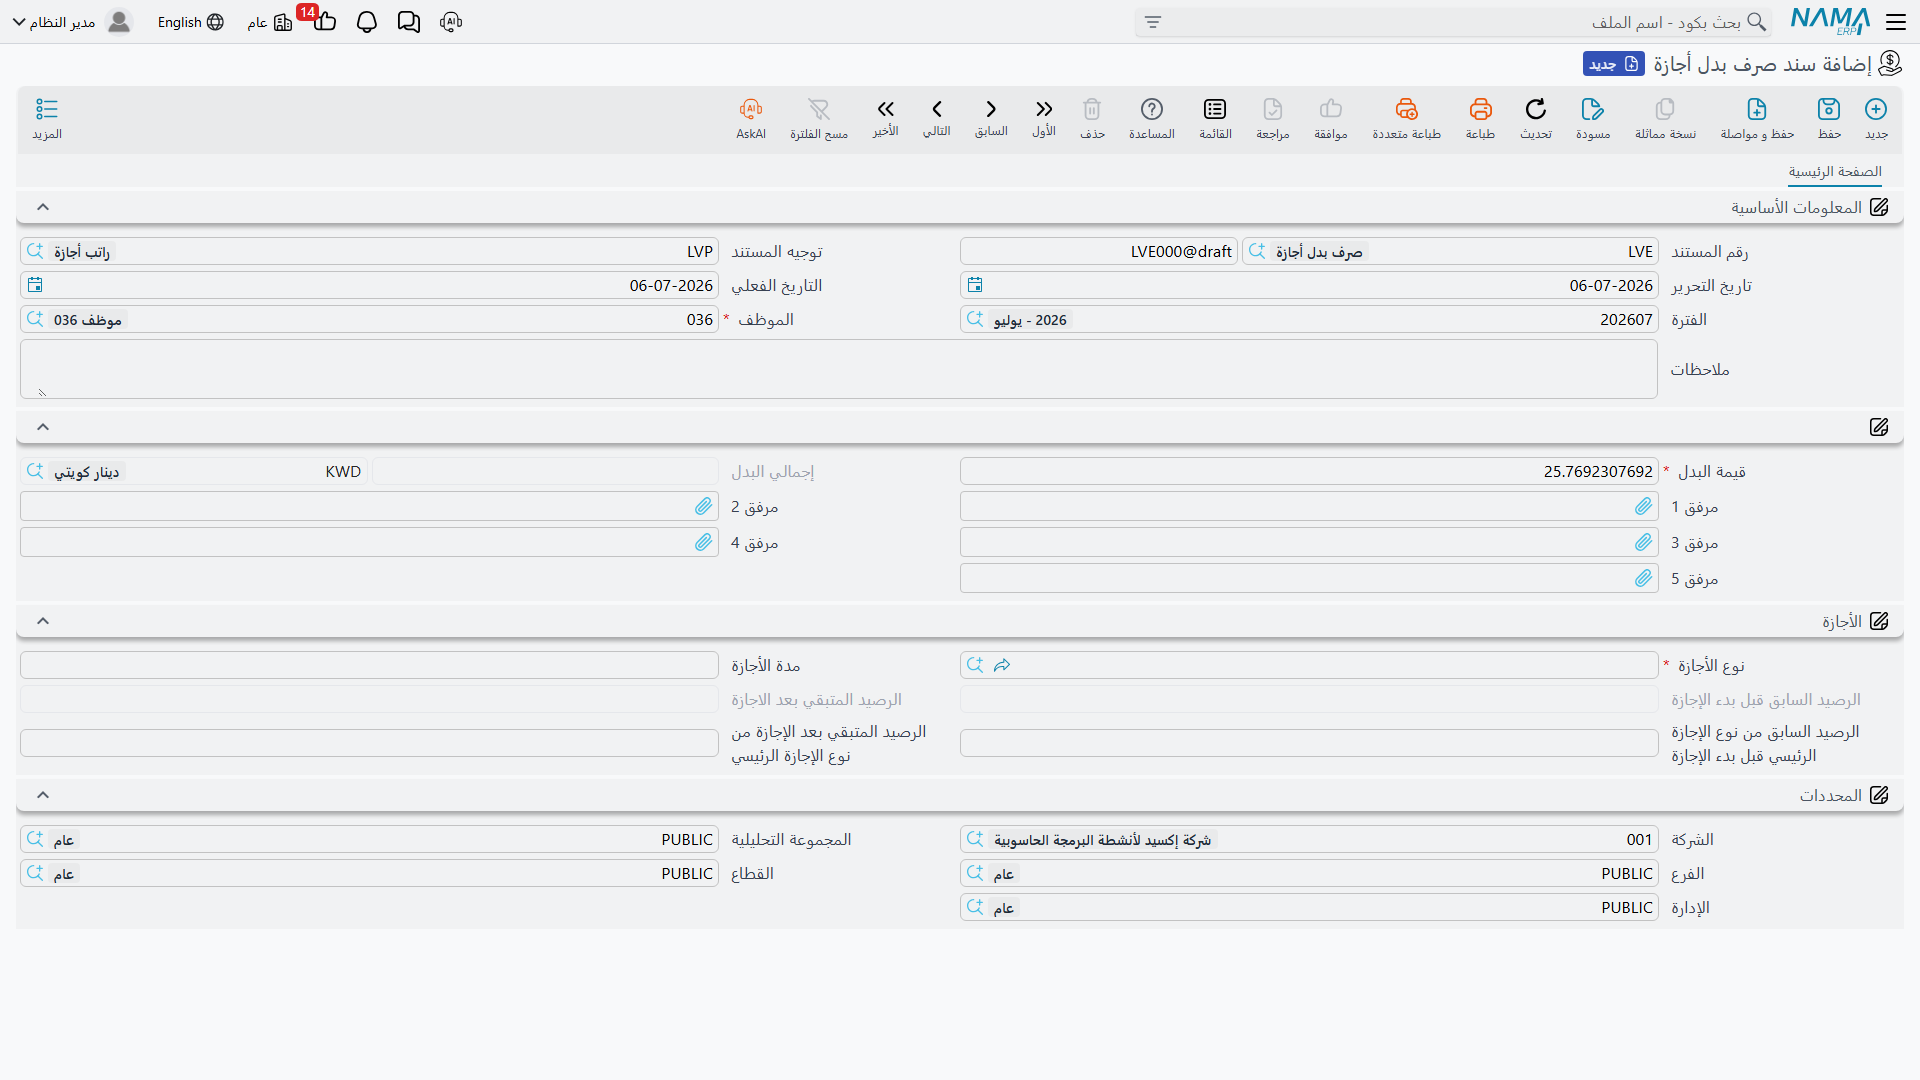Open the عام branch selector in header
This screenshot has width=1920, height=1080.
click(270, 22)
